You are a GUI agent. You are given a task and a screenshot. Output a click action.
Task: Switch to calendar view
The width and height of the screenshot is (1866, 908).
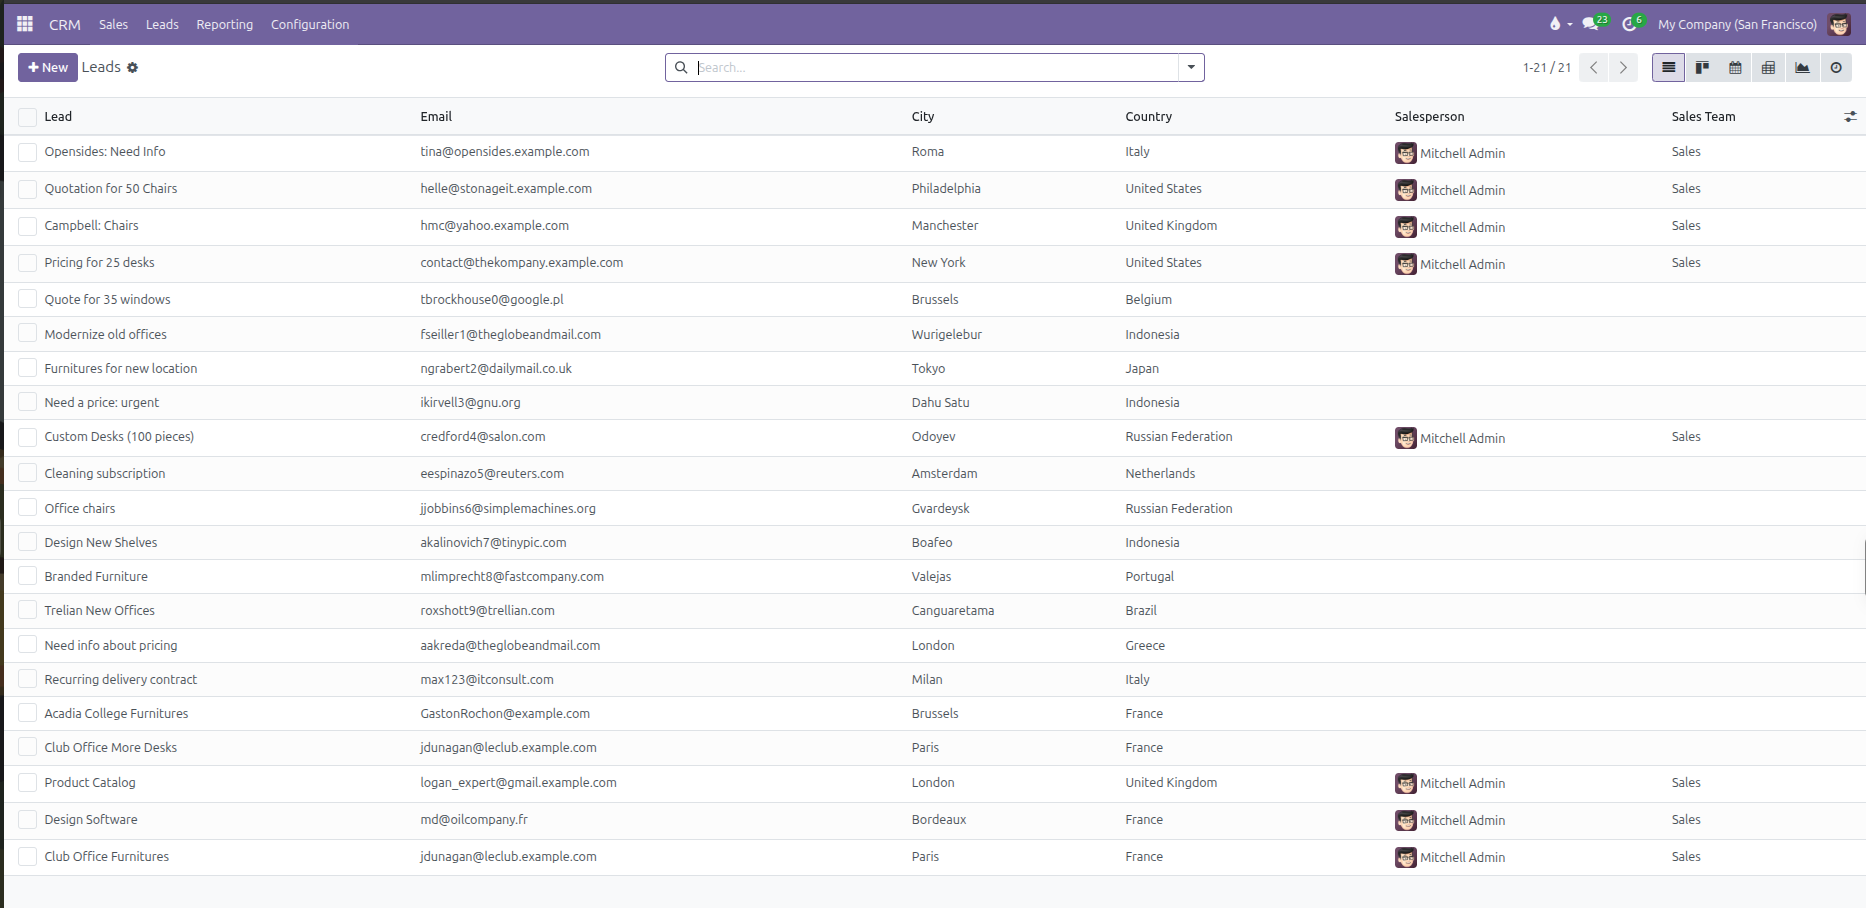1735,68
